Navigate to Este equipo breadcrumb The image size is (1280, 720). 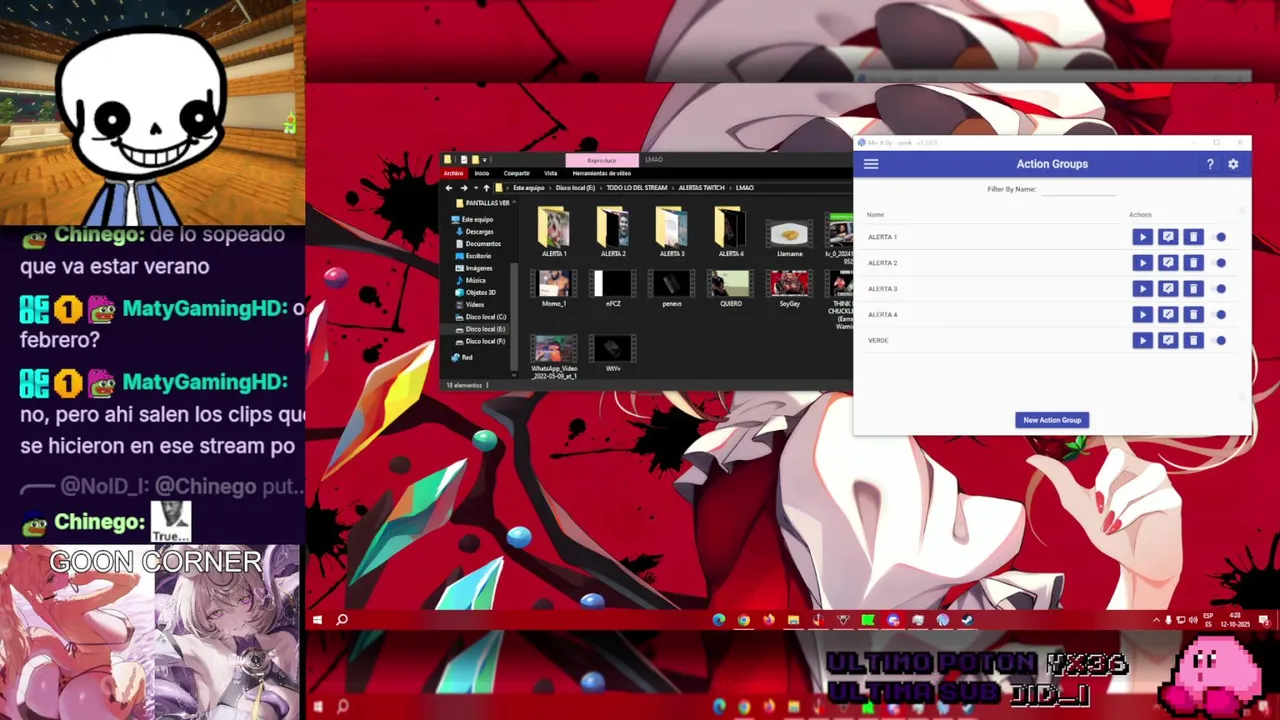pos(529,188)
